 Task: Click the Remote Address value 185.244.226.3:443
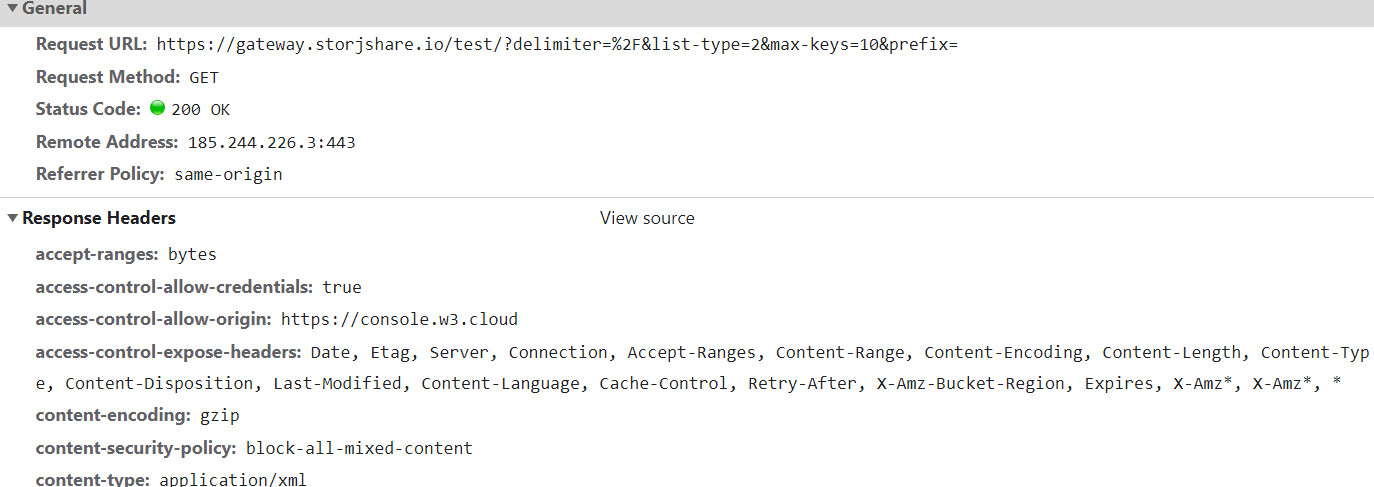point(272,143)
